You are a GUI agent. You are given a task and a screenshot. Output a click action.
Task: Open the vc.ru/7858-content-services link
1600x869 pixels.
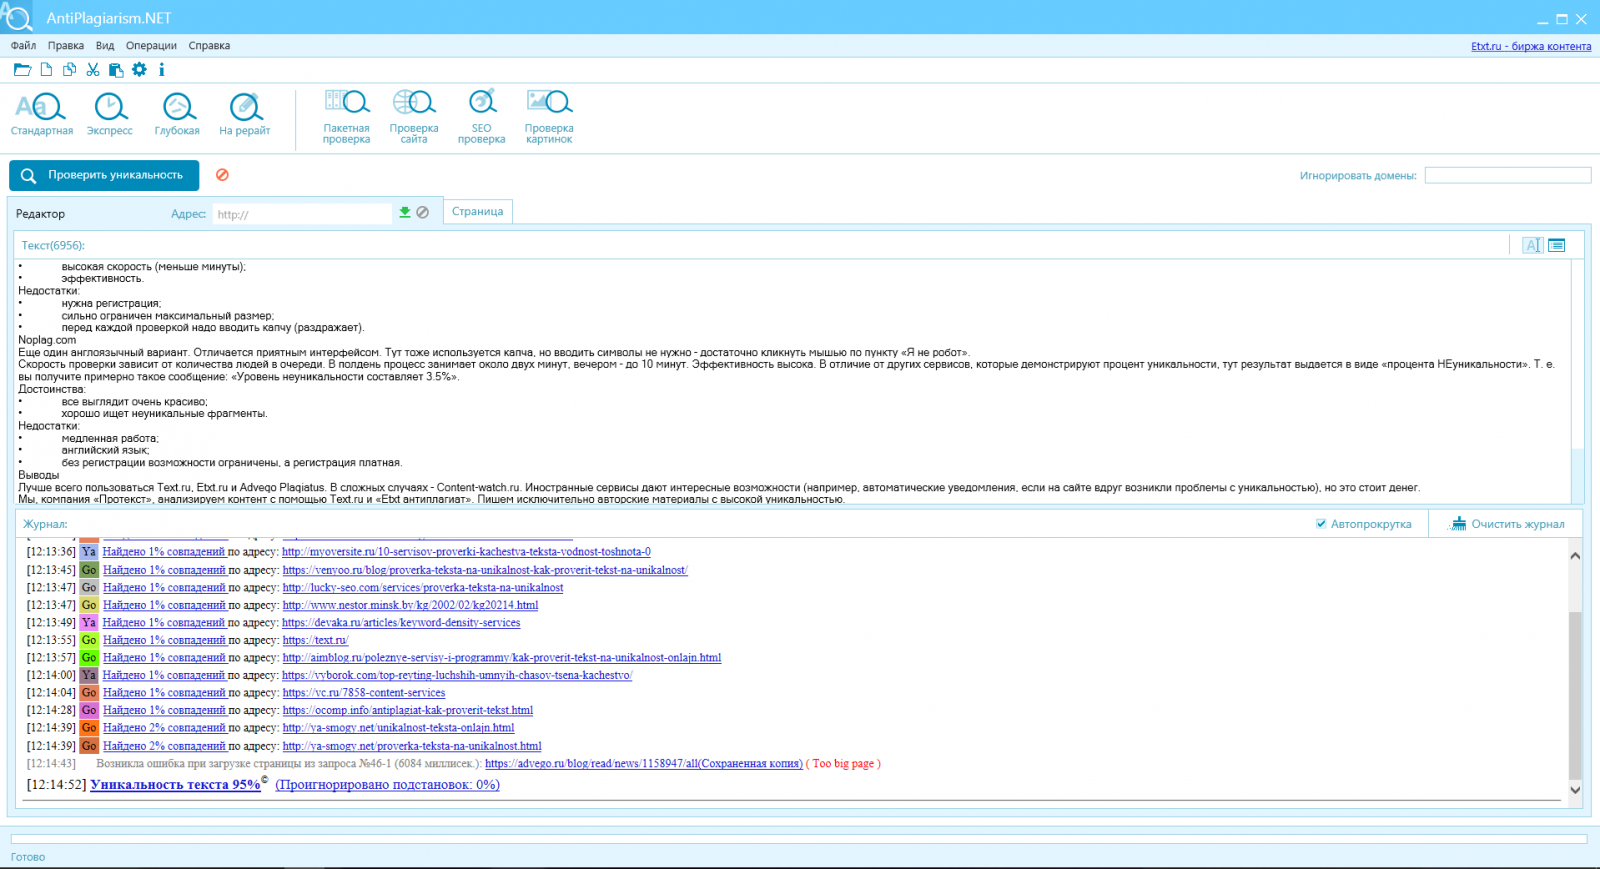click(x=364, y=693)
